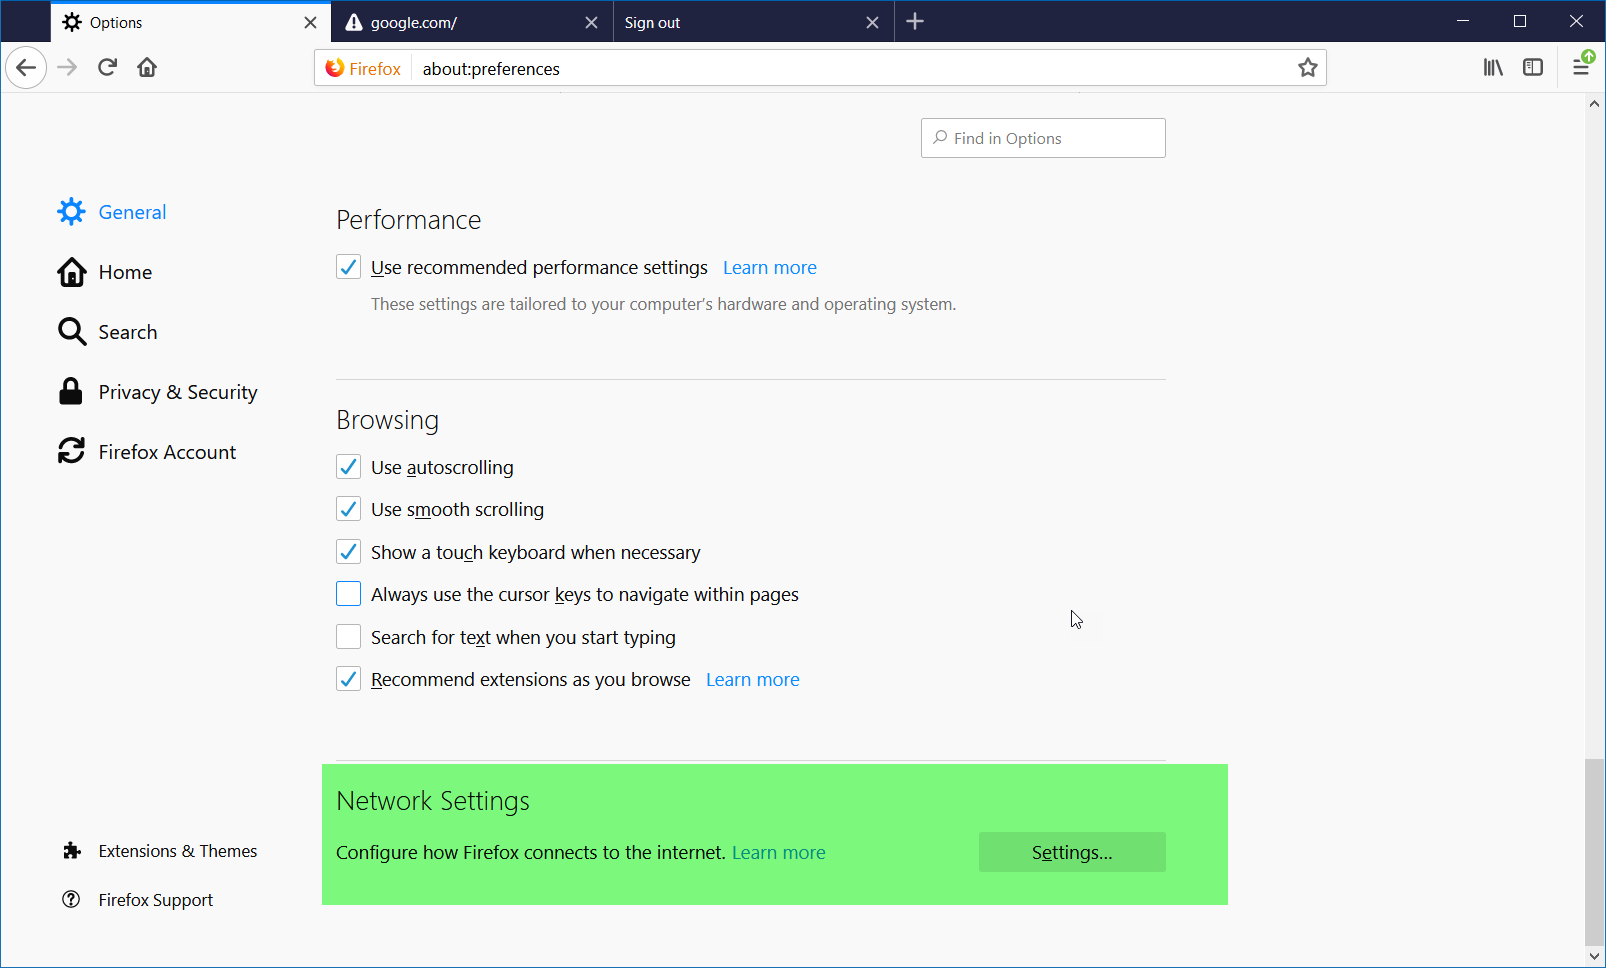Click the Home house icon in sidebar
The image size is (1606, 968).
71,272
